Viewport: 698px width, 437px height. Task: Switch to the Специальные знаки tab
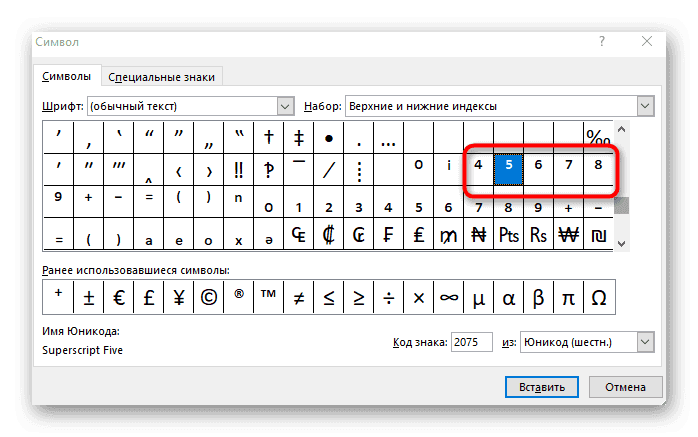pyautogui.click(x=161, y=77)
